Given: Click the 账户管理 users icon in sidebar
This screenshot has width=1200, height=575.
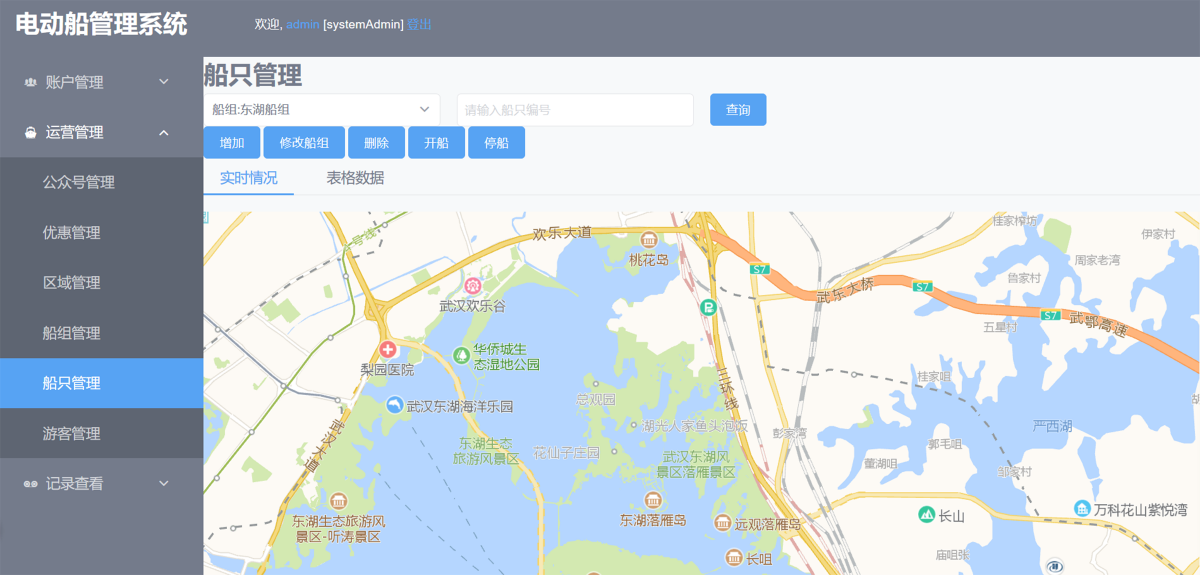Looking at the screenshot, I should click(x=30, y=82).
